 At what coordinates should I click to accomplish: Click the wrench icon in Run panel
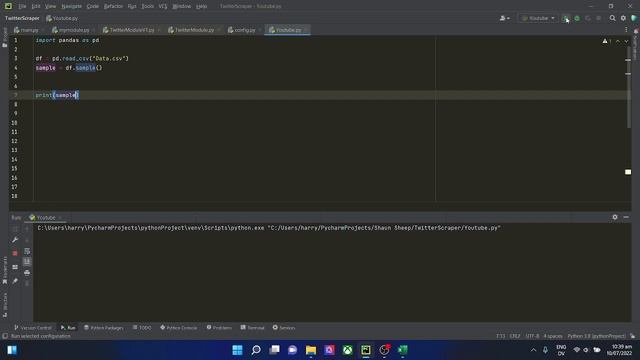coord(15,240)
